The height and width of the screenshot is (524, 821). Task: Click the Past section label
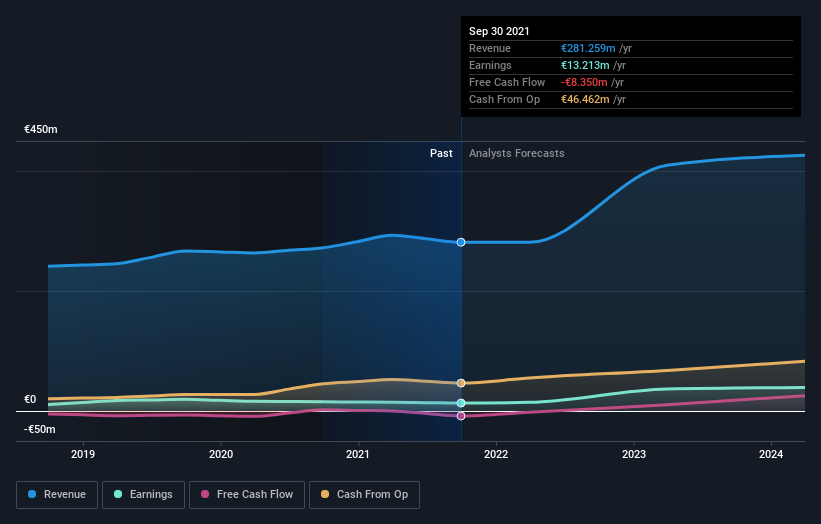click(x=441, y=153)
